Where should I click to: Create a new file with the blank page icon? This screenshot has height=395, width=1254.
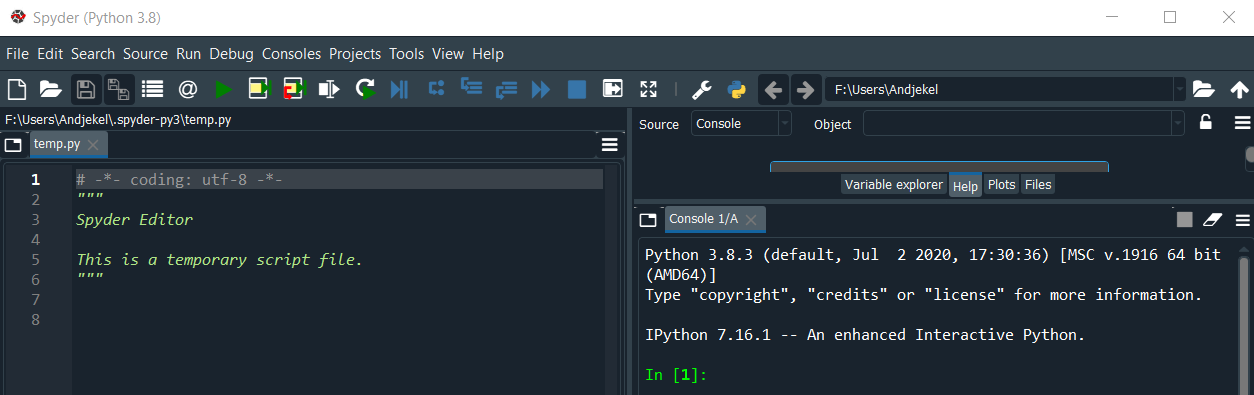17,89
